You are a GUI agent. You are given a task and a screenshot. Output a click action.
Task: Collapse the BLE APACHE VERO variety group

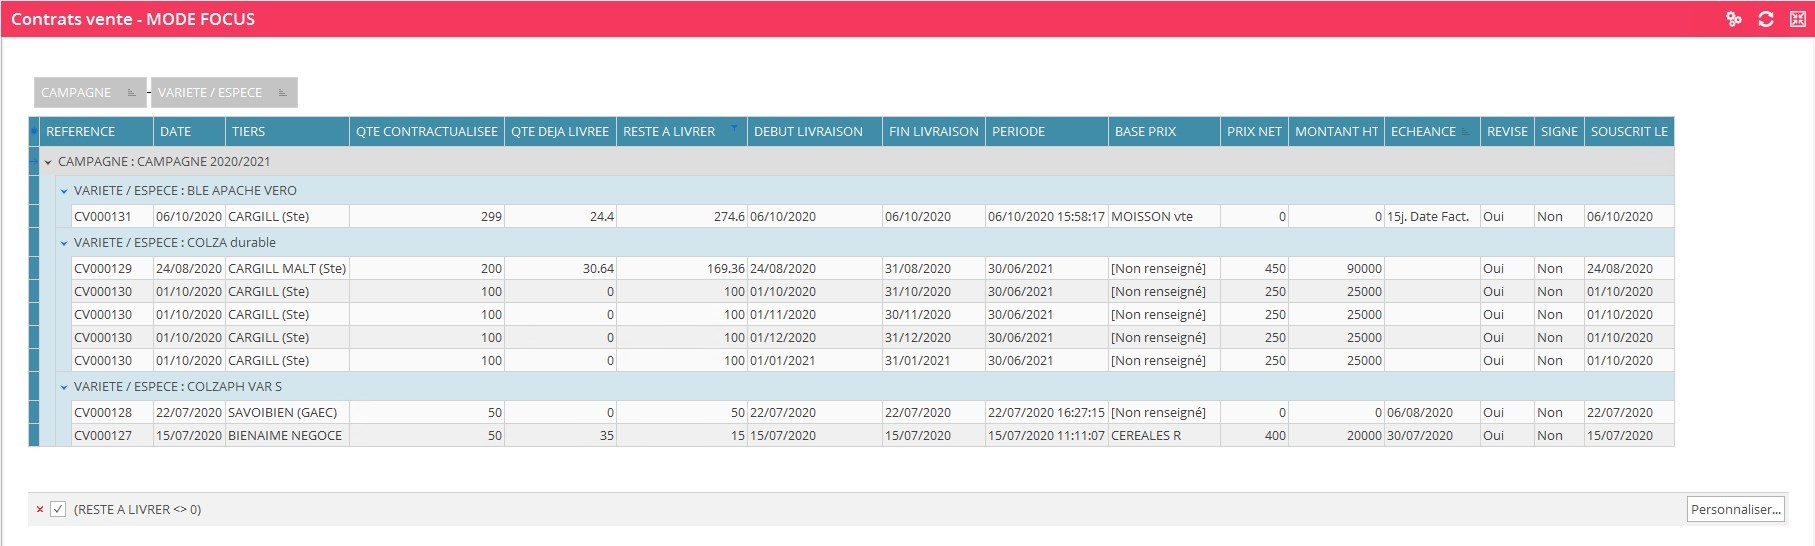(x=64, y=191)
